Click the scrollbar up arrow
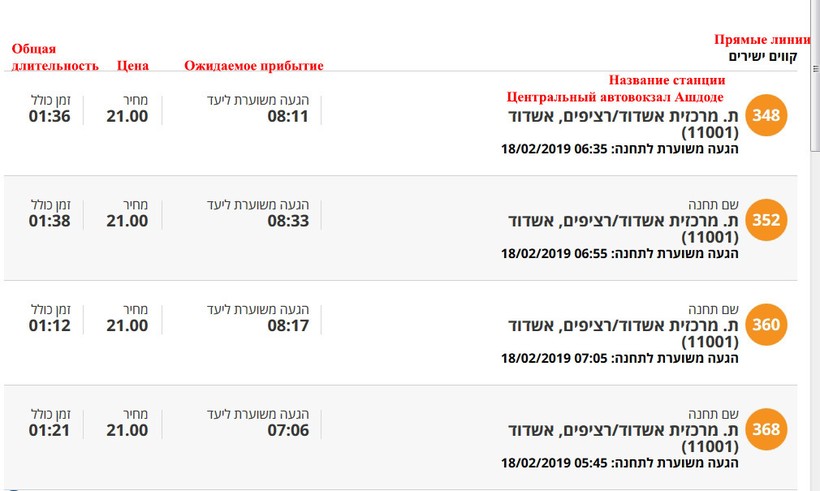 [x=815, y=5]
